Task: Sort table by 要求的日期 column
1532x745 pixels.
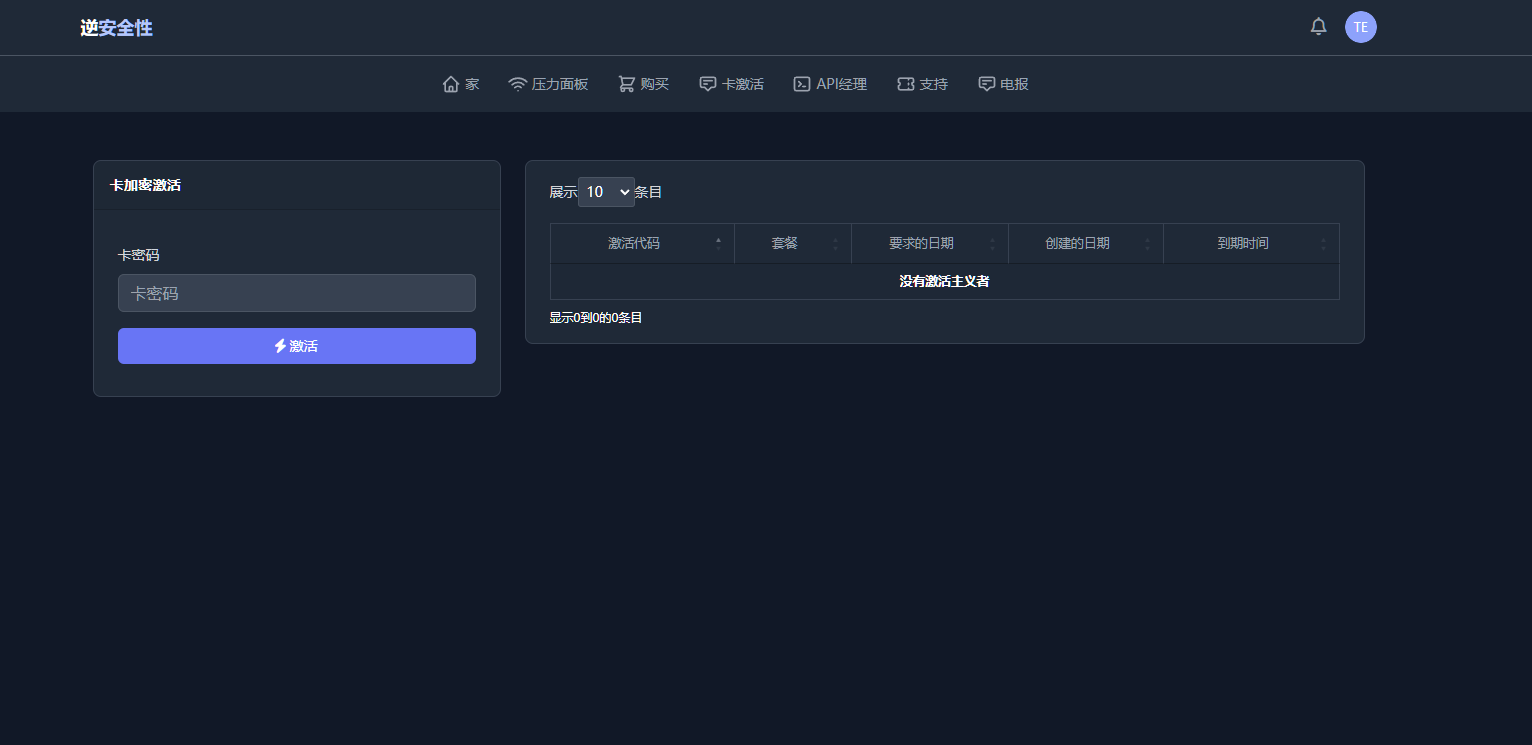Action: (x=930, y=243)
